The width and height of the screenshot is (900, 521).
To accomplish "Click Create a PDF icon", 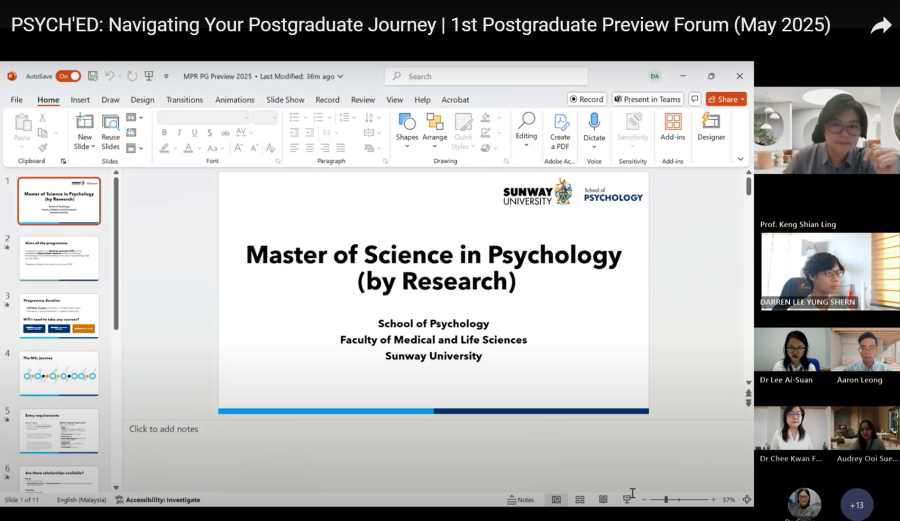I will 560,131.
